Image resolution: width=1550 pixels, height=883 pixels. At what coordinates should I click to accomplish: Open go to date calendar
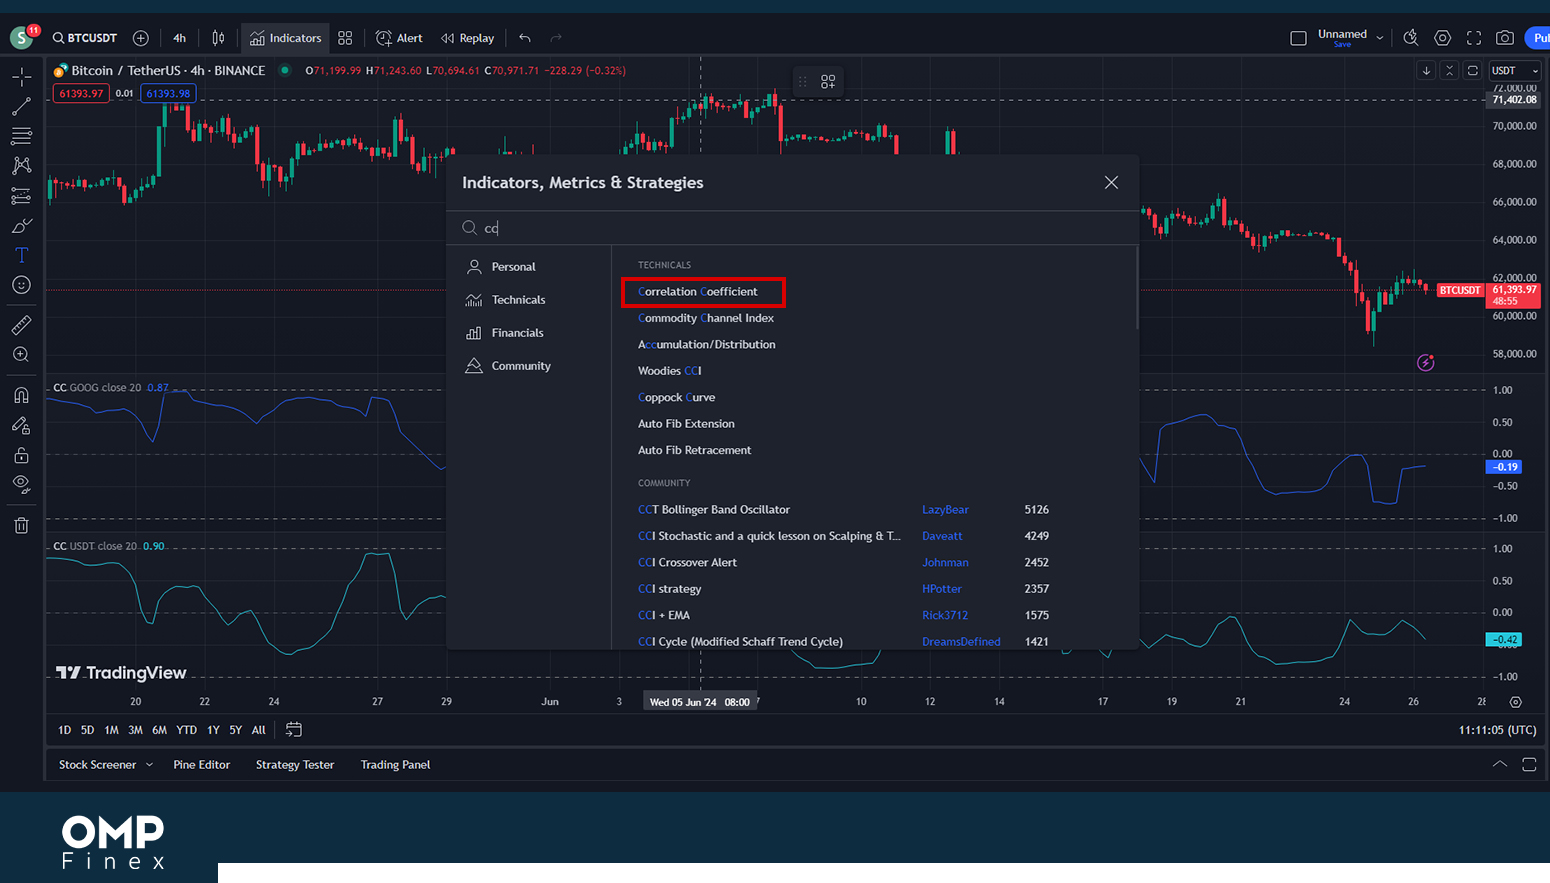pos(294,729)
